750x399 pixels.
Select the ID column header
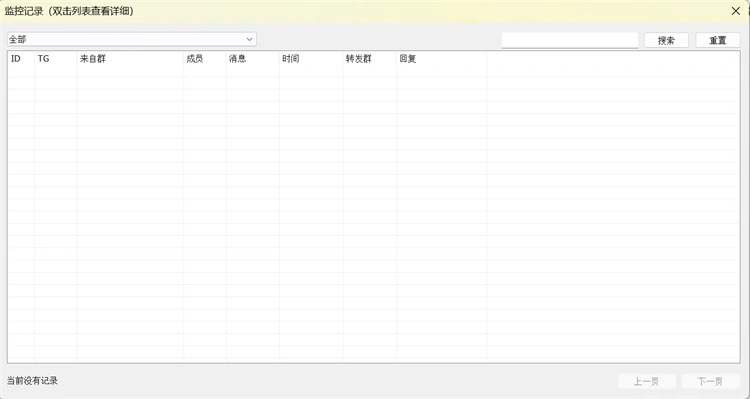point(21,59)
